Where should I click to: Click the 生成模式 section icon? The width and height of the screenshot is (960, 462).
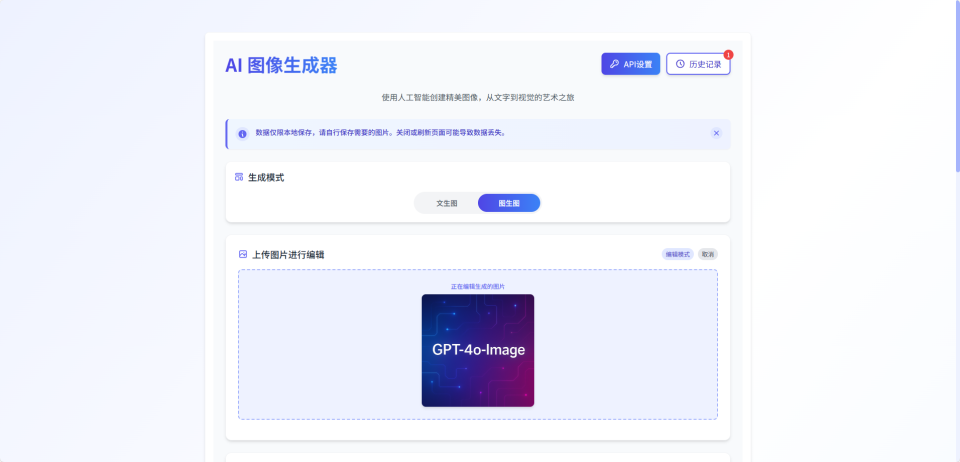point(239,177)
